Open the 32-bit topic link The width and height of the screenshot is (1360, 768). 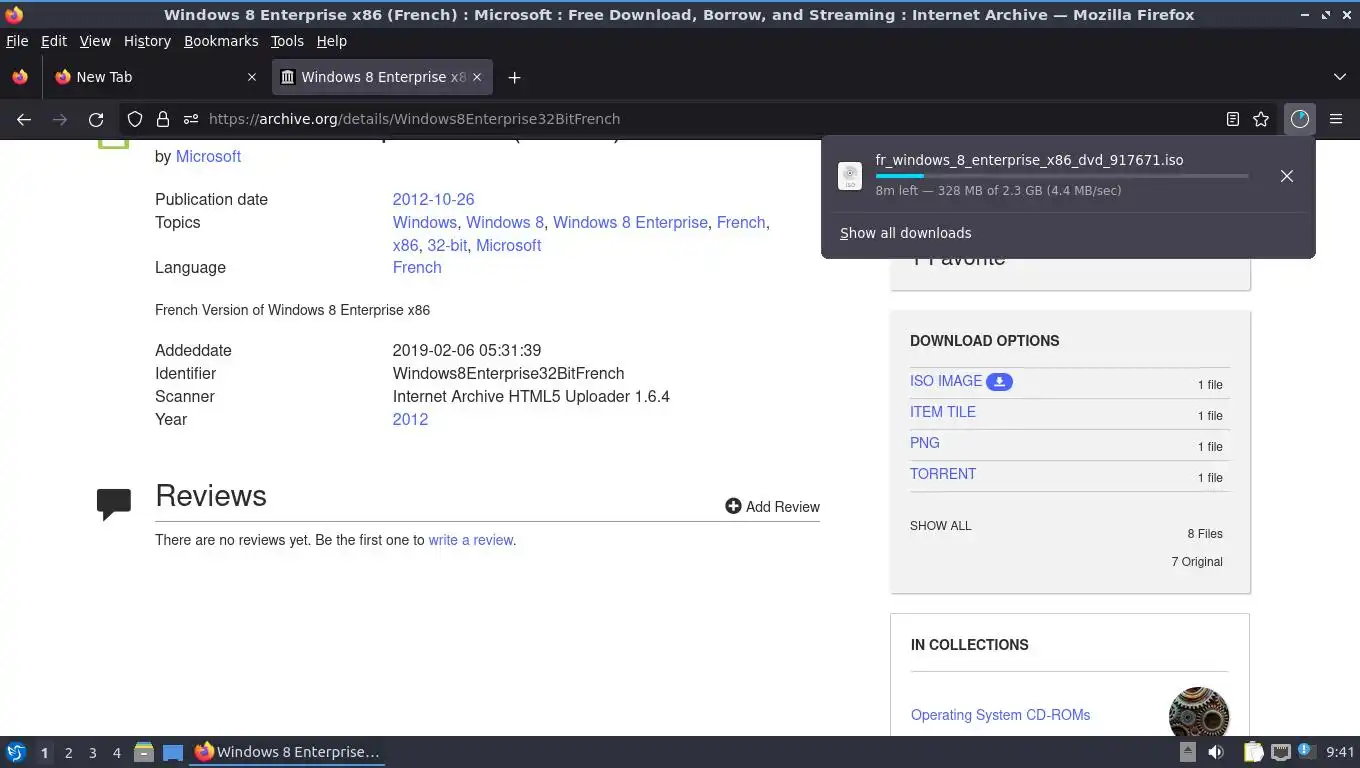[x=447, y=245]
